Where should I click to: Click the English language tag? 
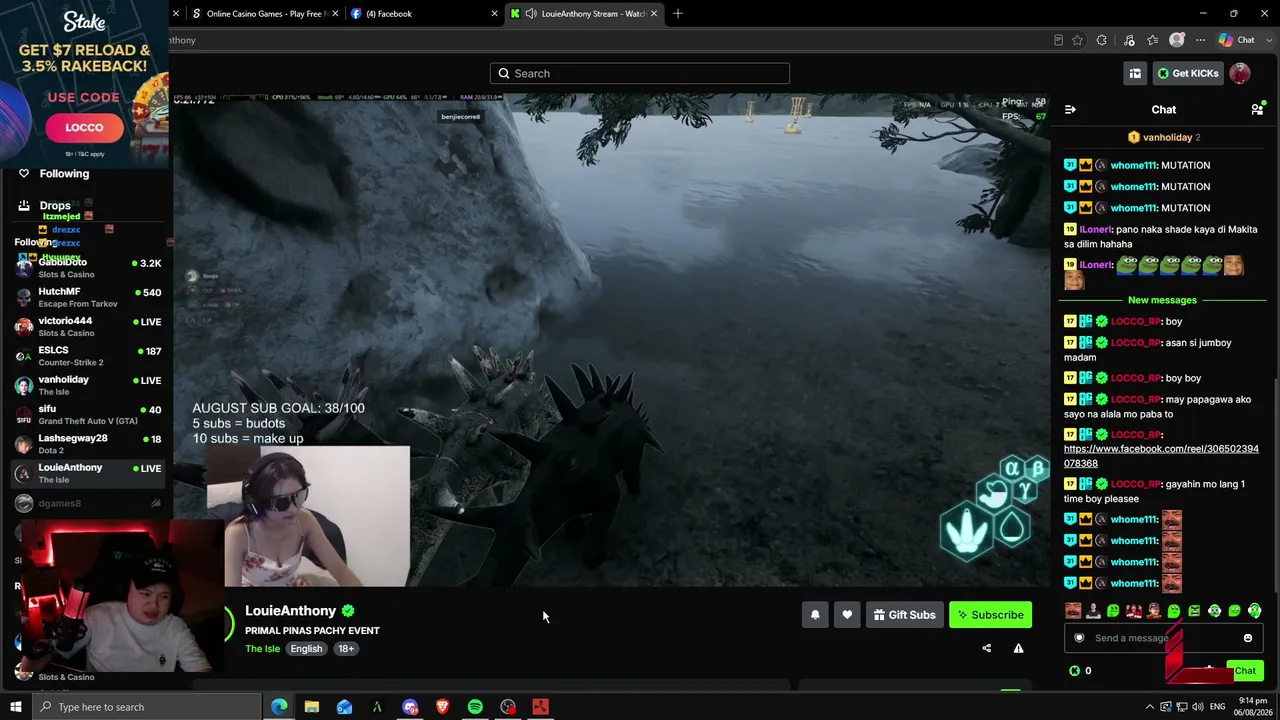tap(306, 649)
